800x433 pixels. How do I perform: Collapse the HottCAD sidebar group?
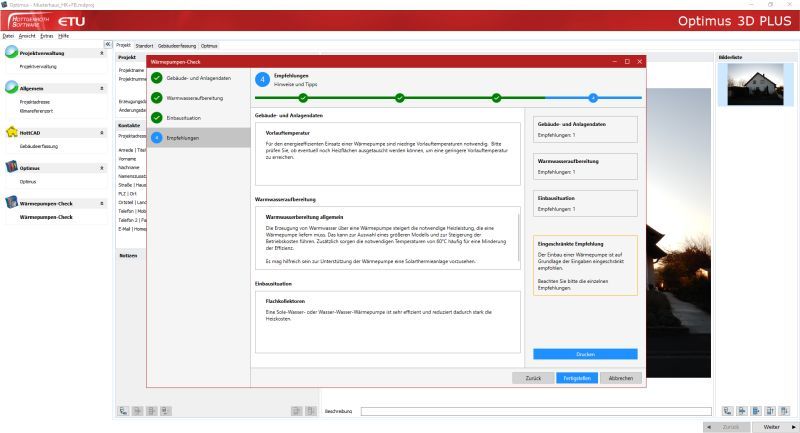pos(101,132)
